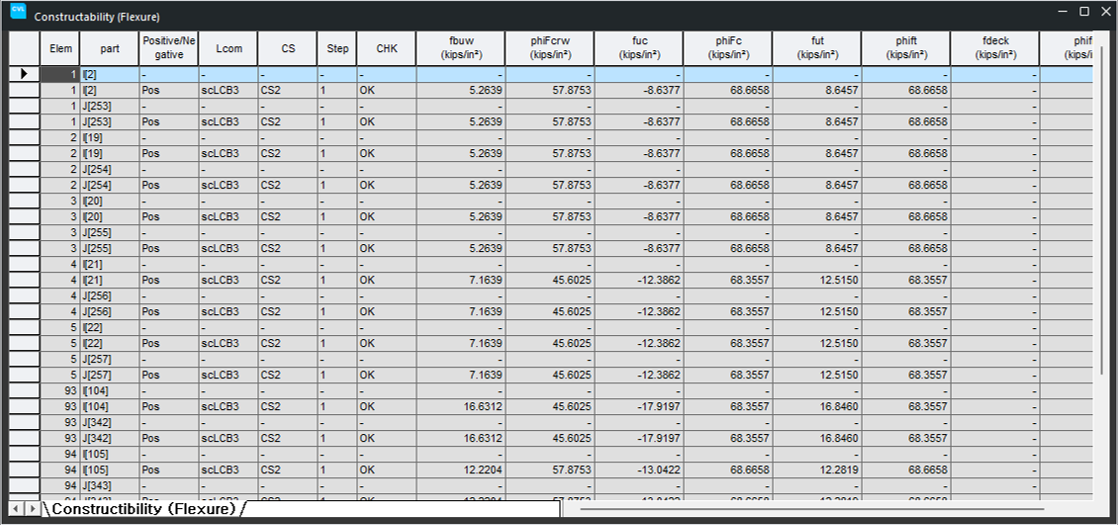Click the J[343] part cell
The width and height of the screenshot is (1118, 525).
pos(110,486)
